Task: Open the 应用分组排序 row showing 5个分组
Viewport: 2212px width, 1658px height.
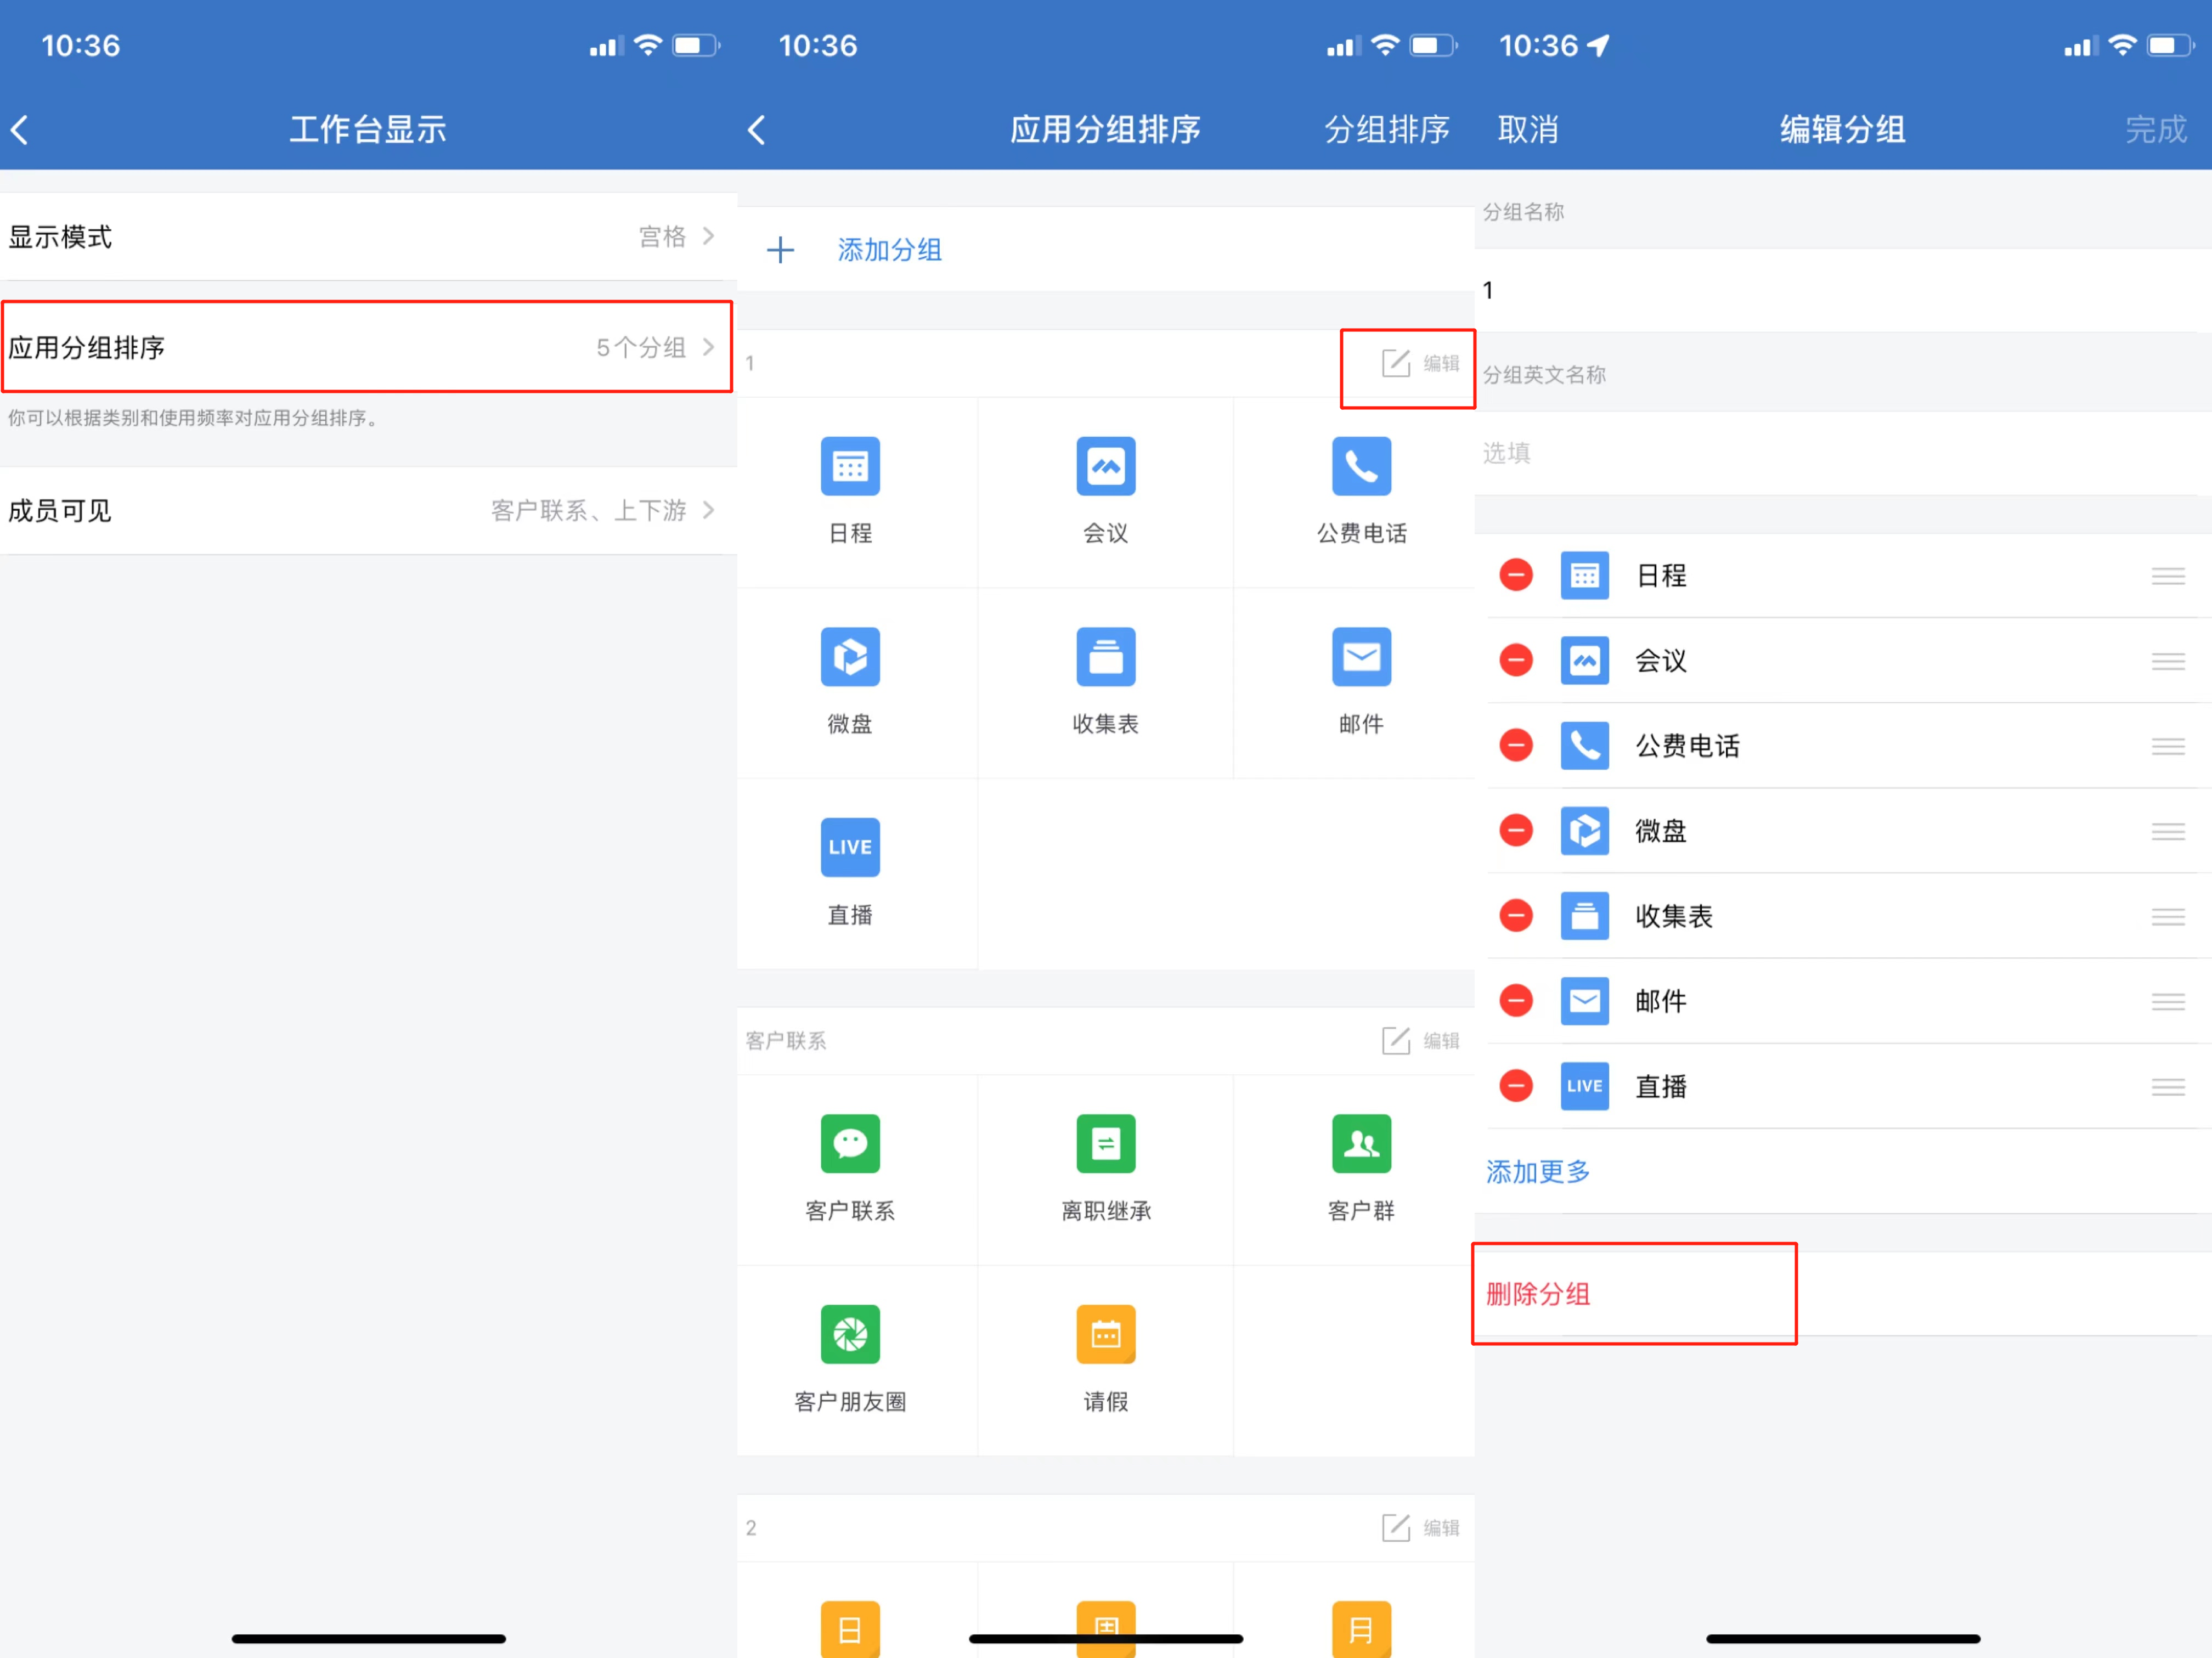Action: 368,347
